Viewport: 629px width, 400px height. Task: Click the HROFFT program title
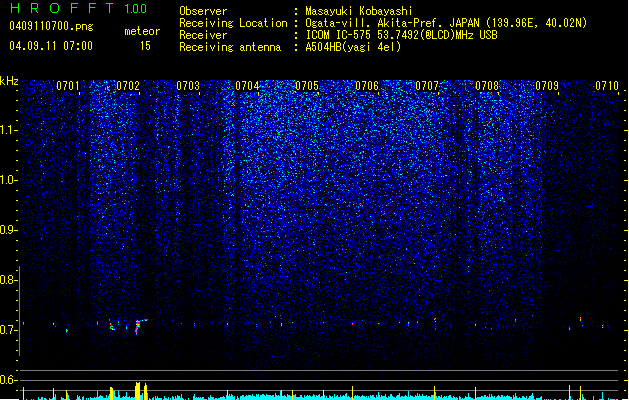point(62,8)
